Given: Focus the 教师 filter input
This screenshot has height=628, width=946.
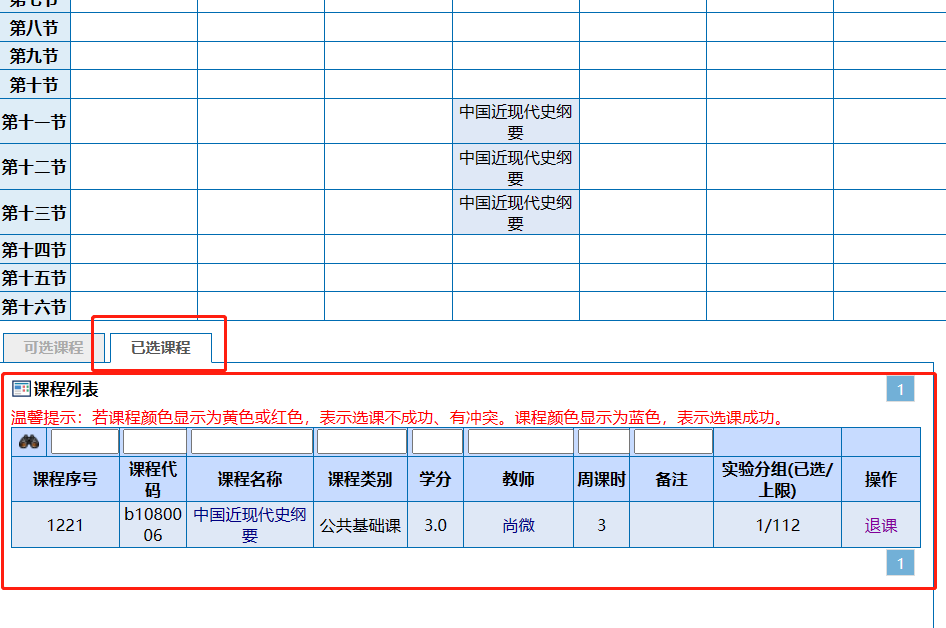Looking at the screenshot, I should [x=521, y=442].
